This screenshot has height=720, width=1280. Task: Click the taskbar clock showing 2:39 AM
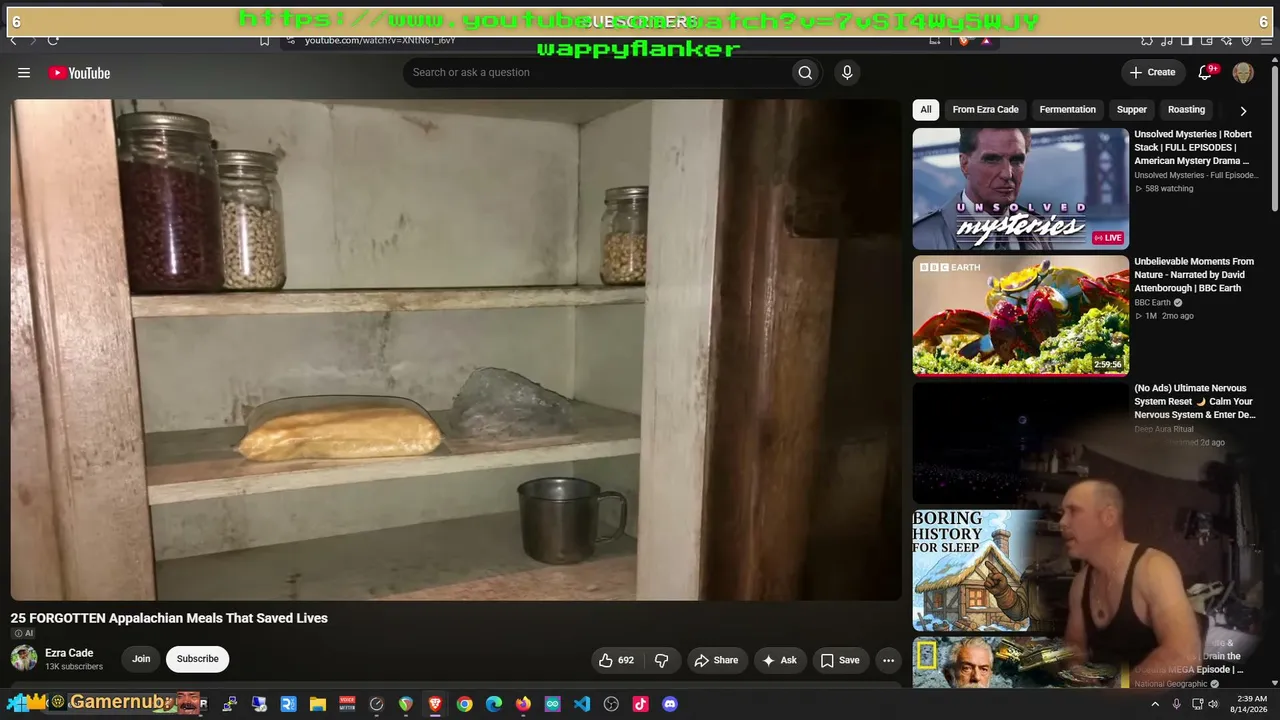[1252, 704]
